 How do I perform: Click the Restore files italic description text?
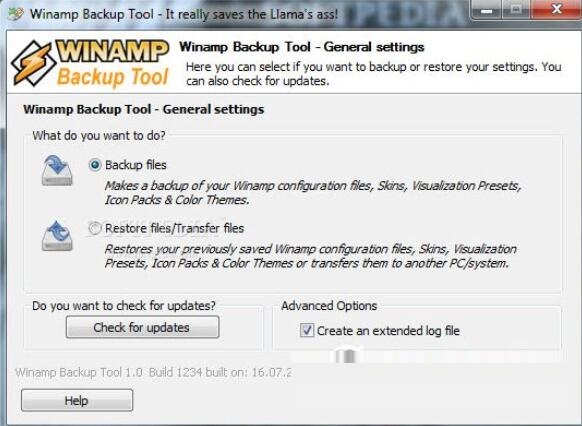tap(311, 256)
